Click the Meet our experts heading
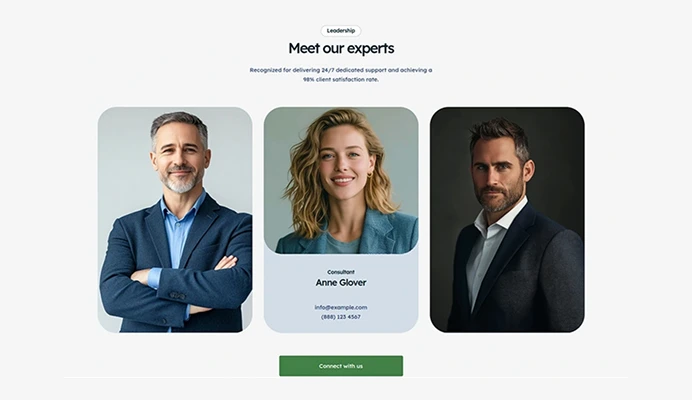692x400 pixels. tap(341, 48)
